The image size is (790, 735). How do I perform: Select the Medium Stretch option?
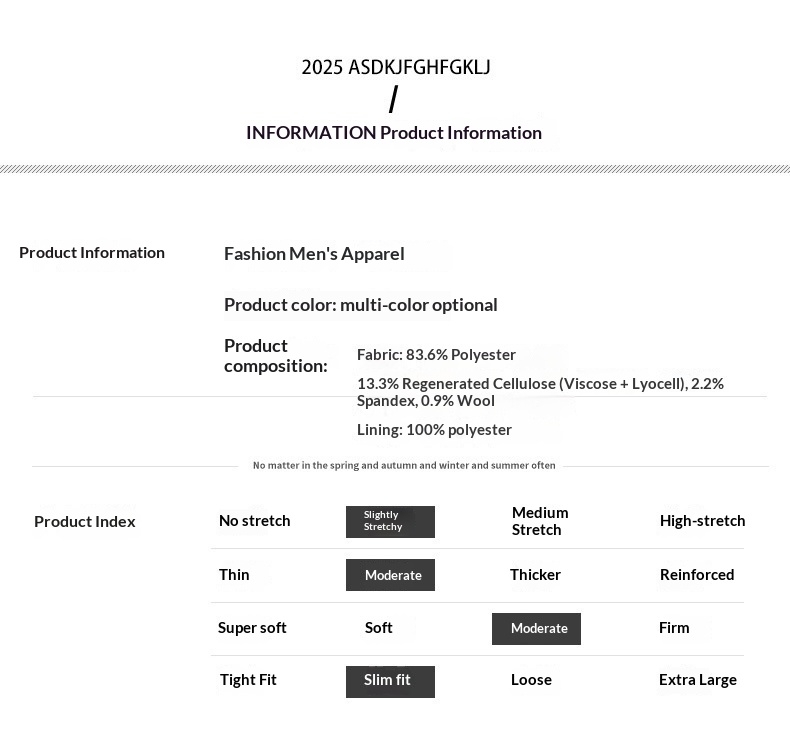[540, 521]
